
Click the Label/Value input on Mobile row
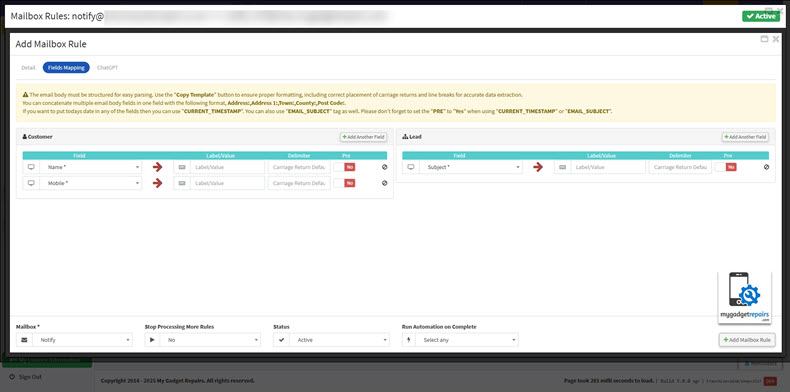point(227,183)
